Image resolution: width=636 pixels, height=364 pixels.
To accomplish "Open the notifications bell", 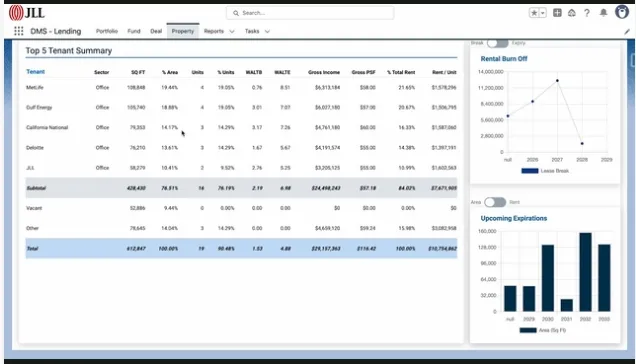I will [604, 13].
